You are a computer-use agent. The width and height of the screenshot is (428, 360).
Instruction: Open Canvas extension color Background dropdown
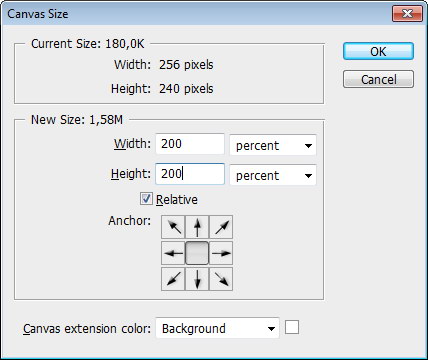pos(217,328)
